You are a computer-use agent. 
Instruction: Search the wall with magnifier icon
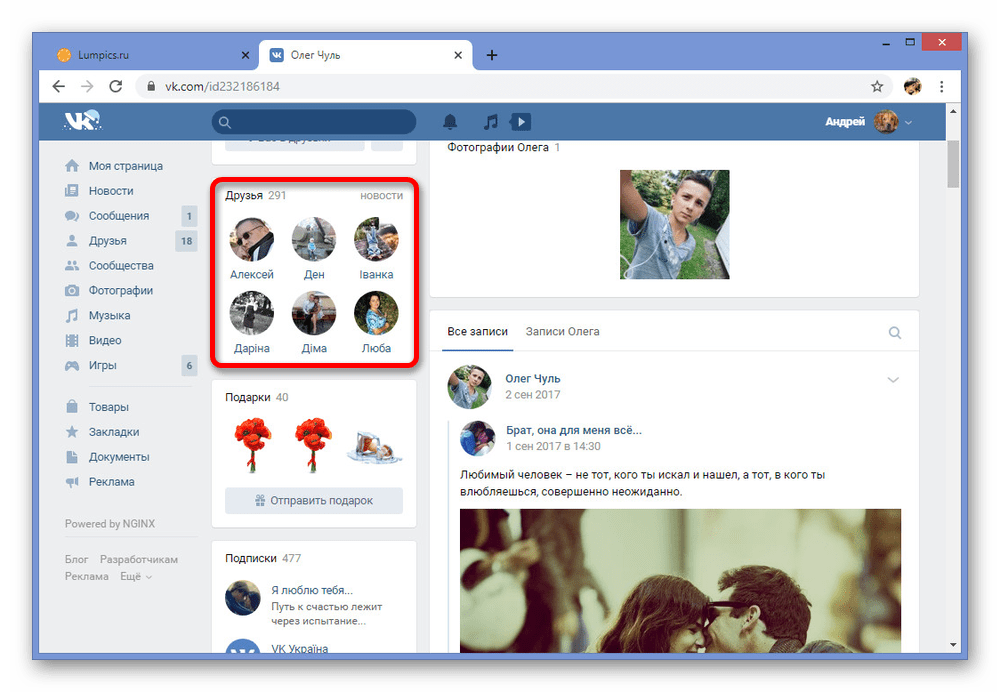tap(895, 332)
